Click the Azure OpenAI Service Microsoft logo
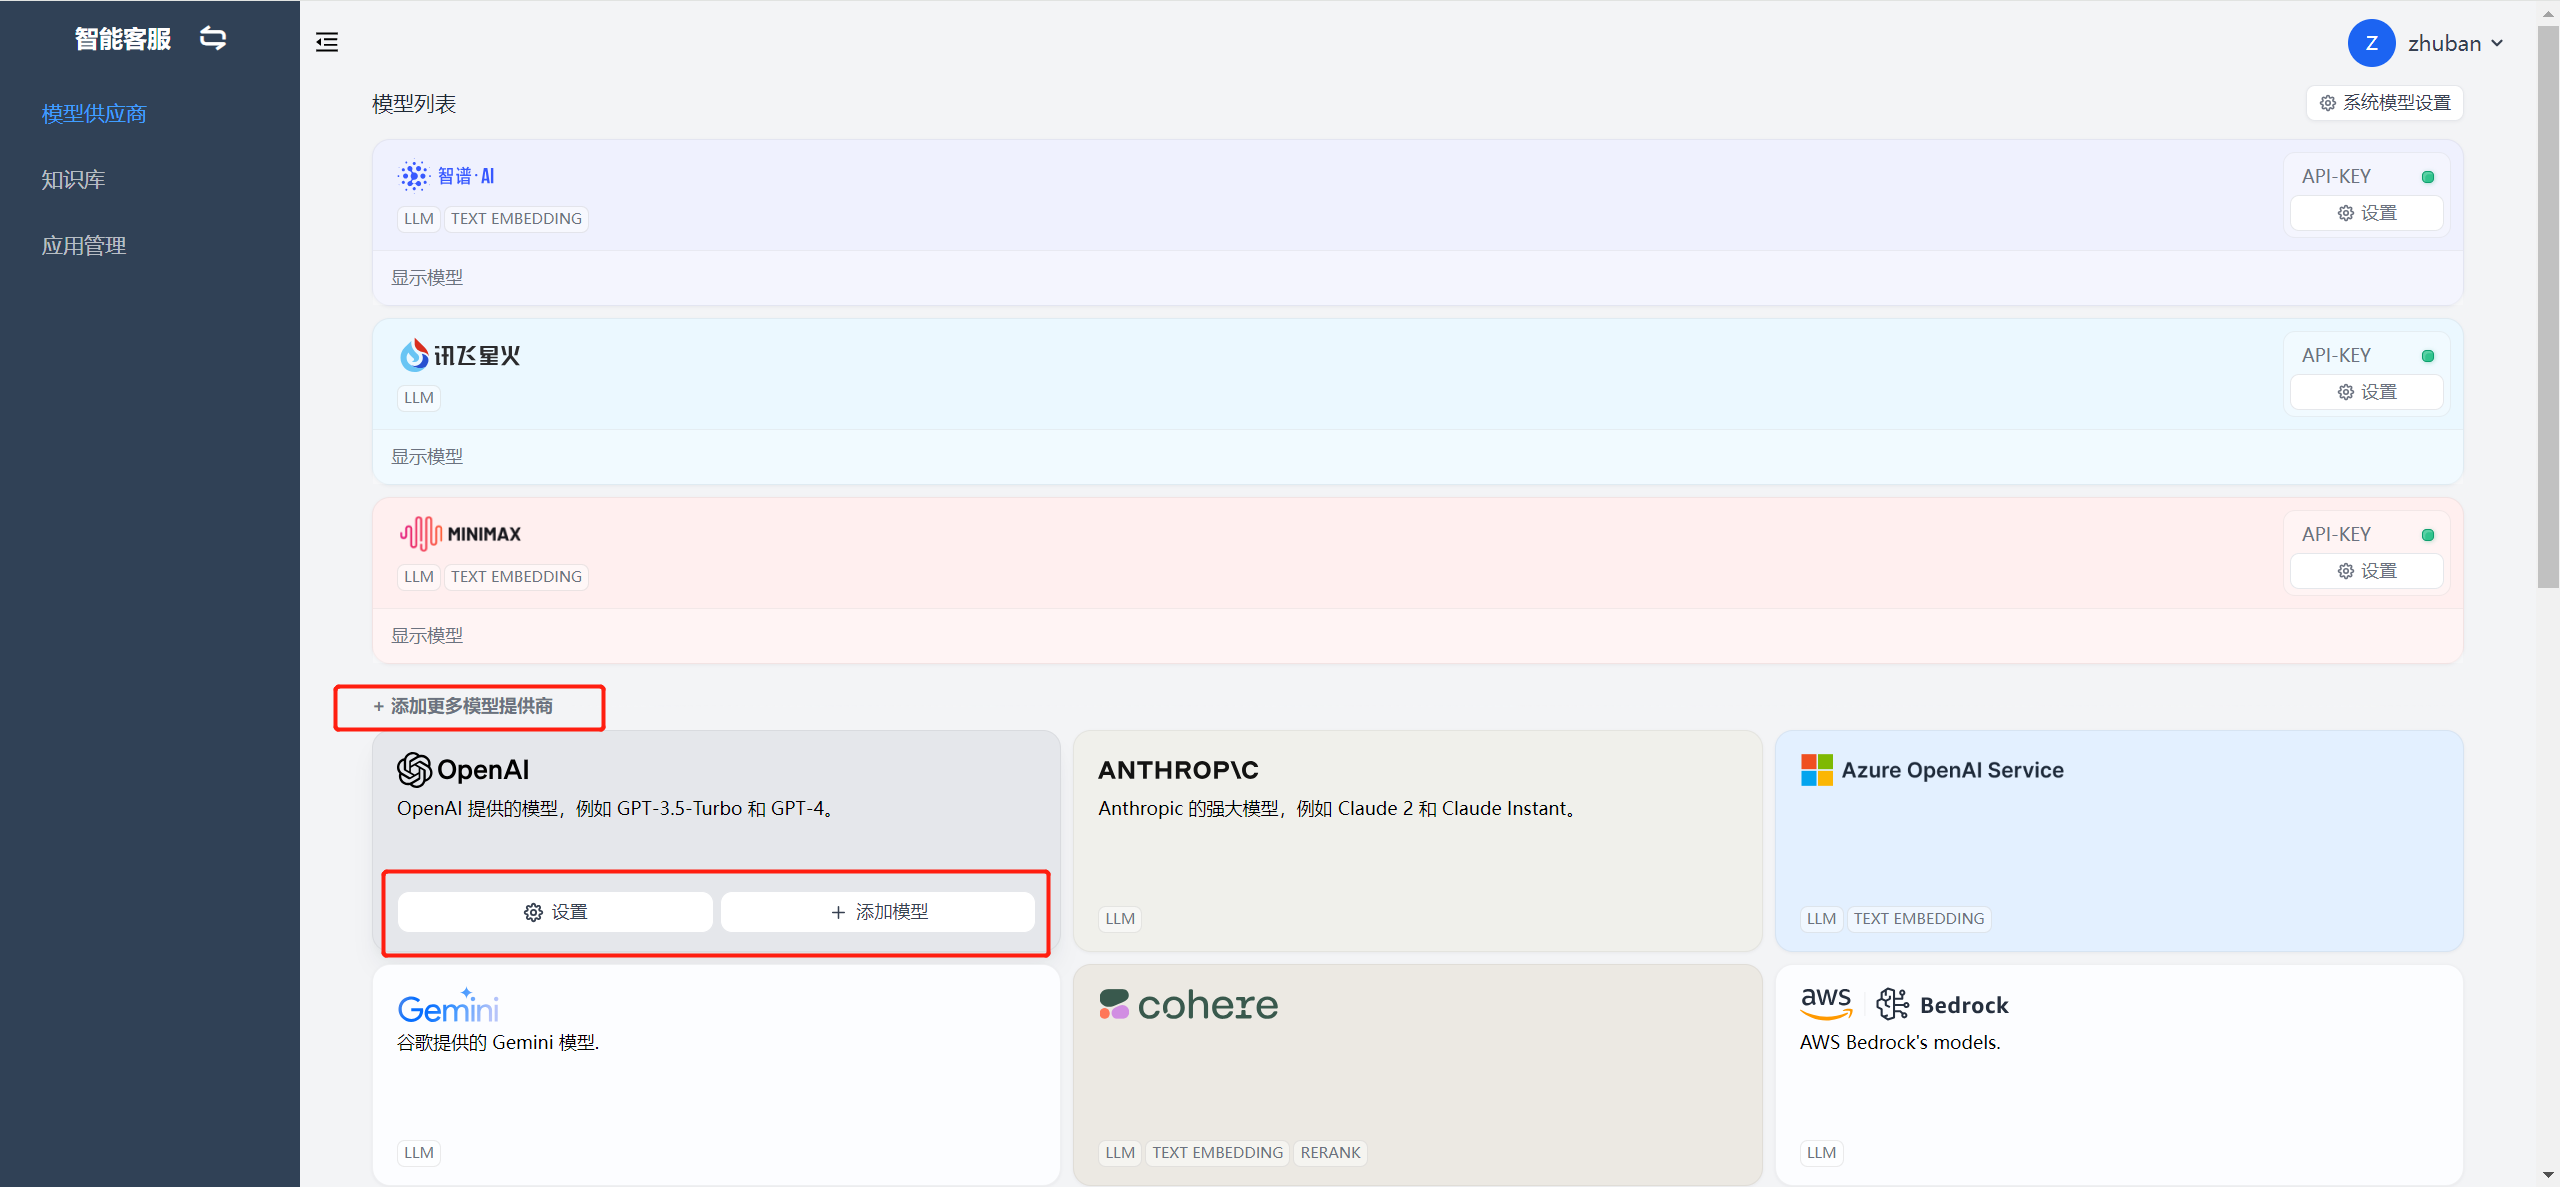This screenshot has width=2560, height=1187. click(1816, 770)
